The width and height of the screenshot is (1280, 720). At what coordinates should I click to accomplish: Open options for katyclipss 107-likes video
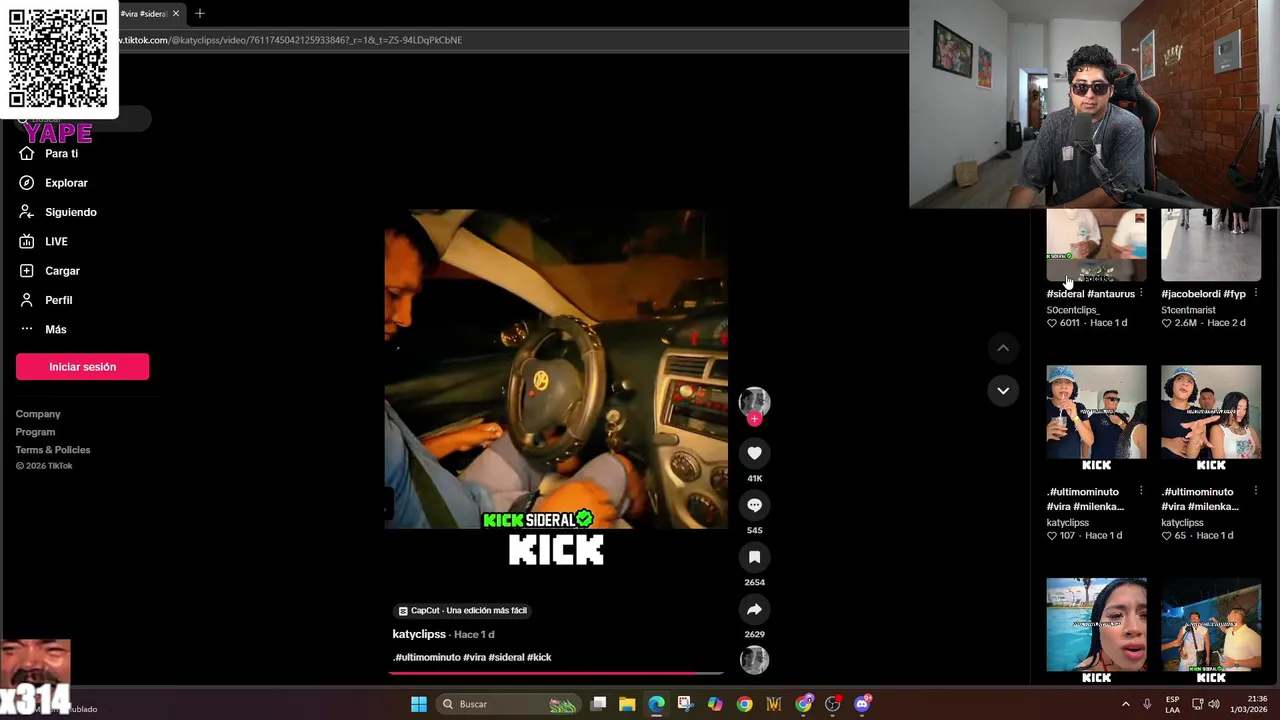[x=1141, y=491]
